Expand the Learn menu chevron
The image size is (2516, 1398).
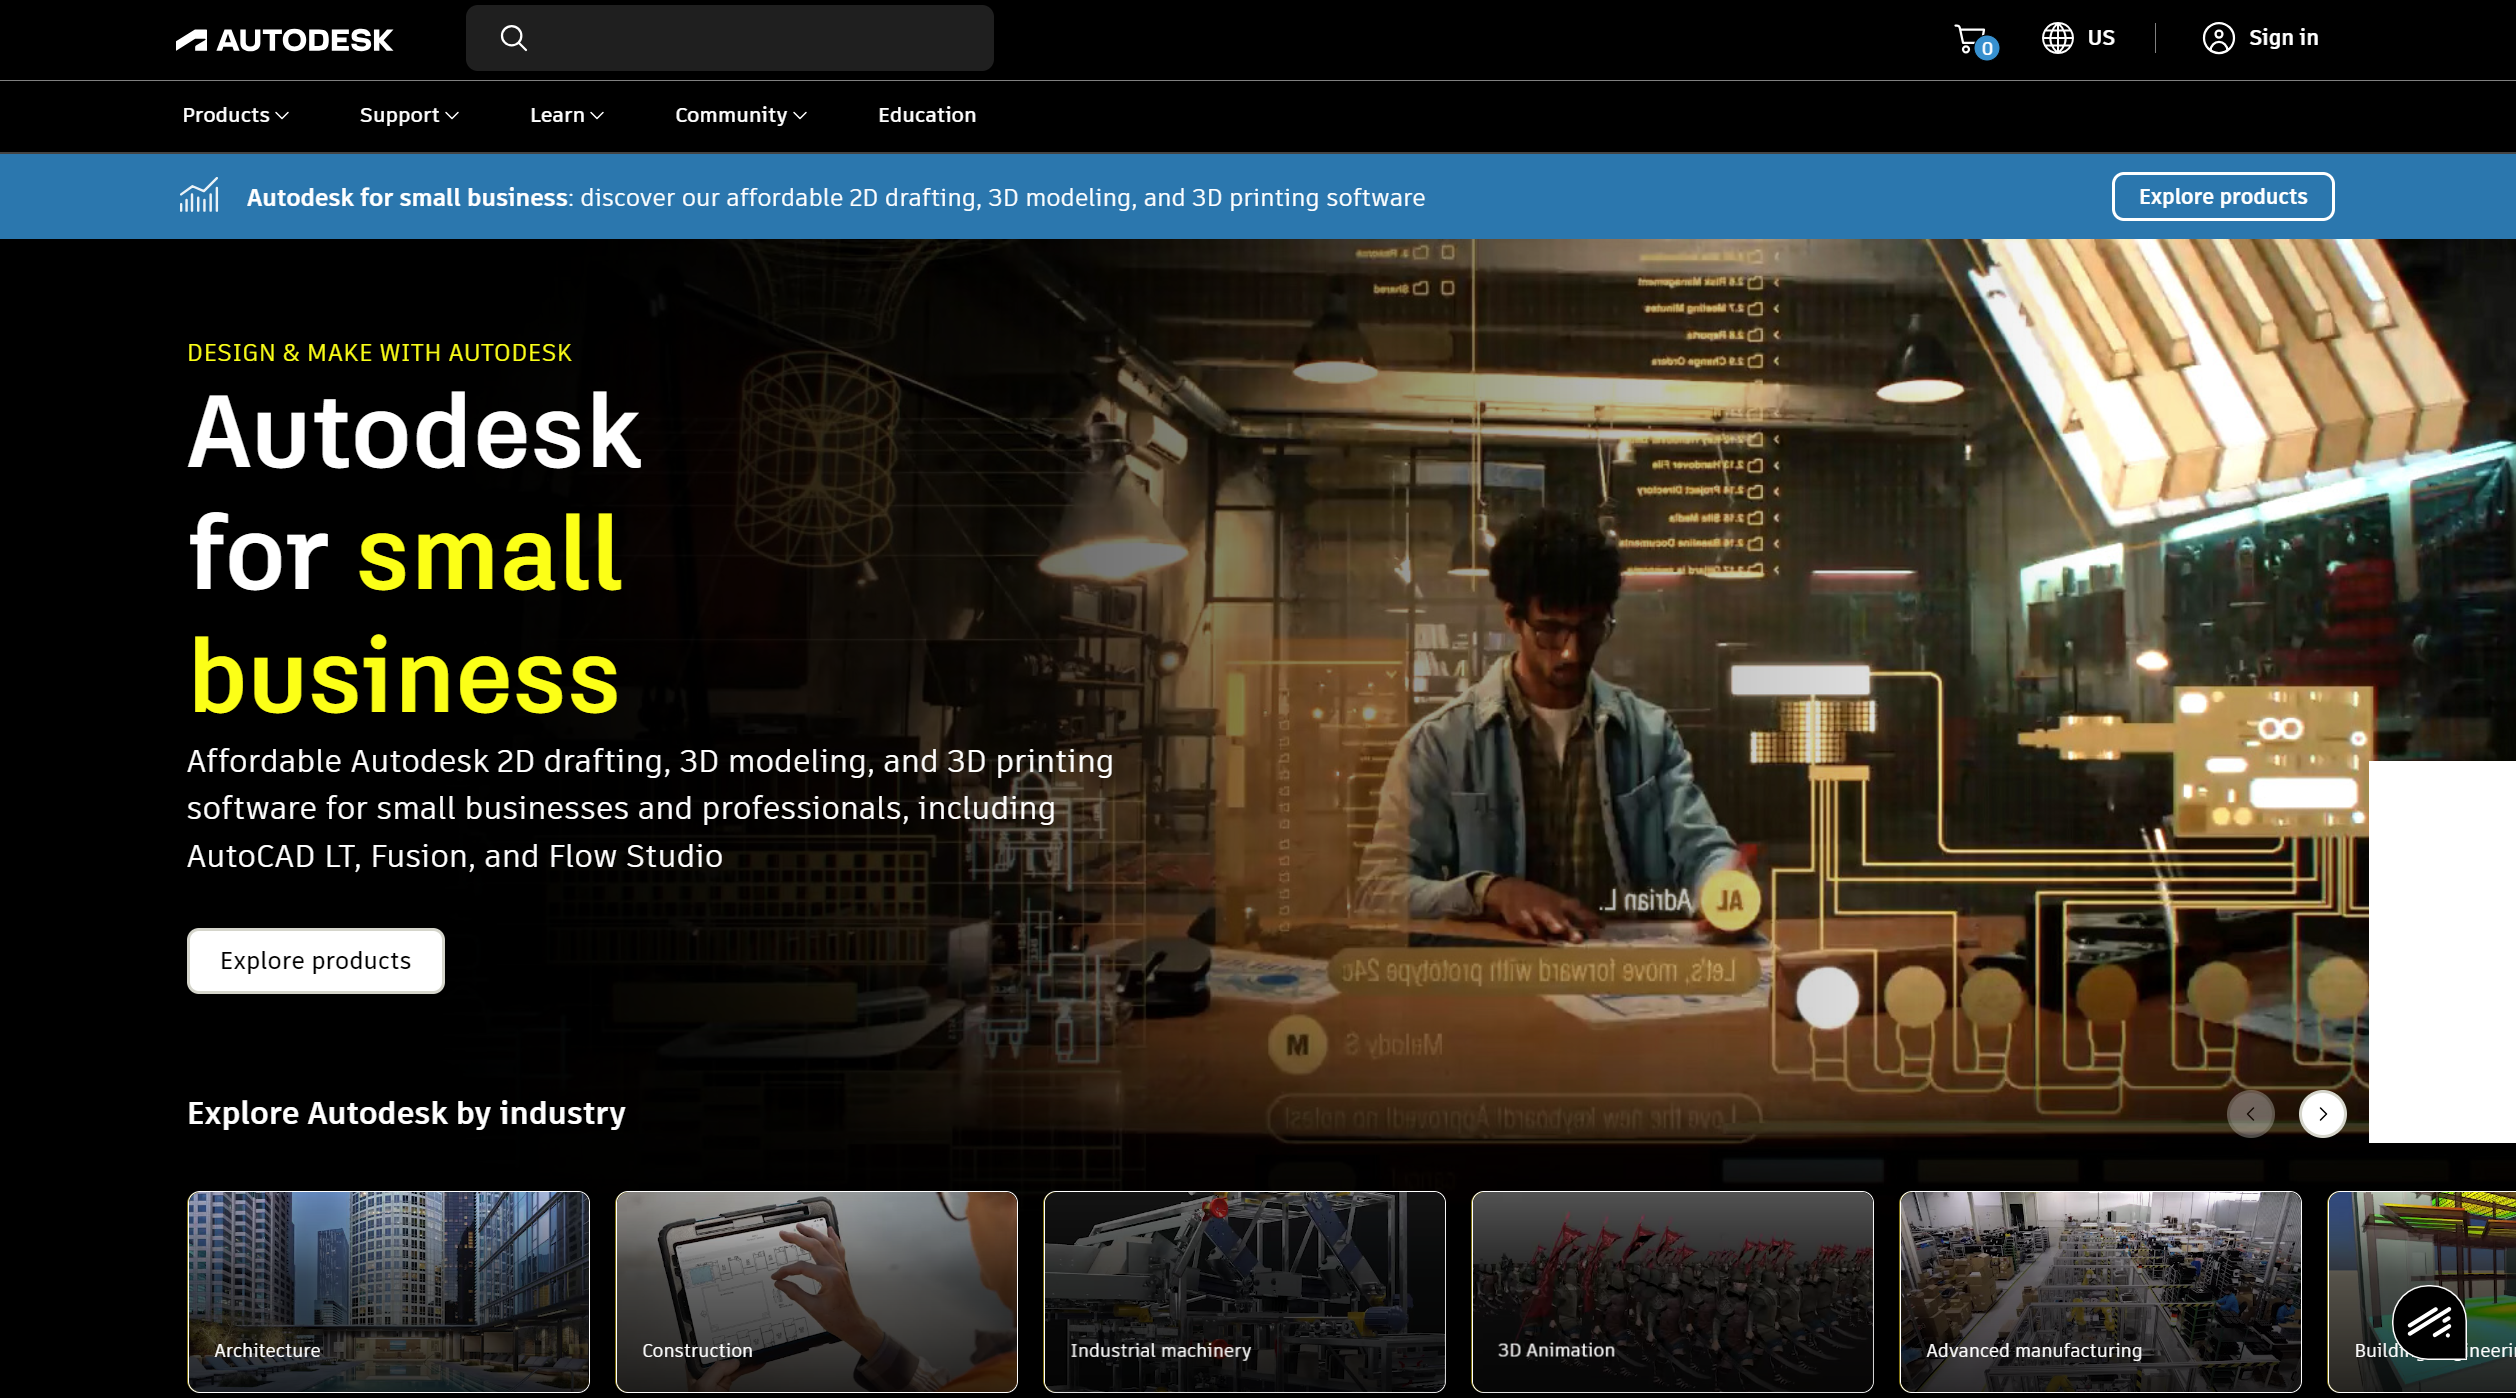point(597,116)
